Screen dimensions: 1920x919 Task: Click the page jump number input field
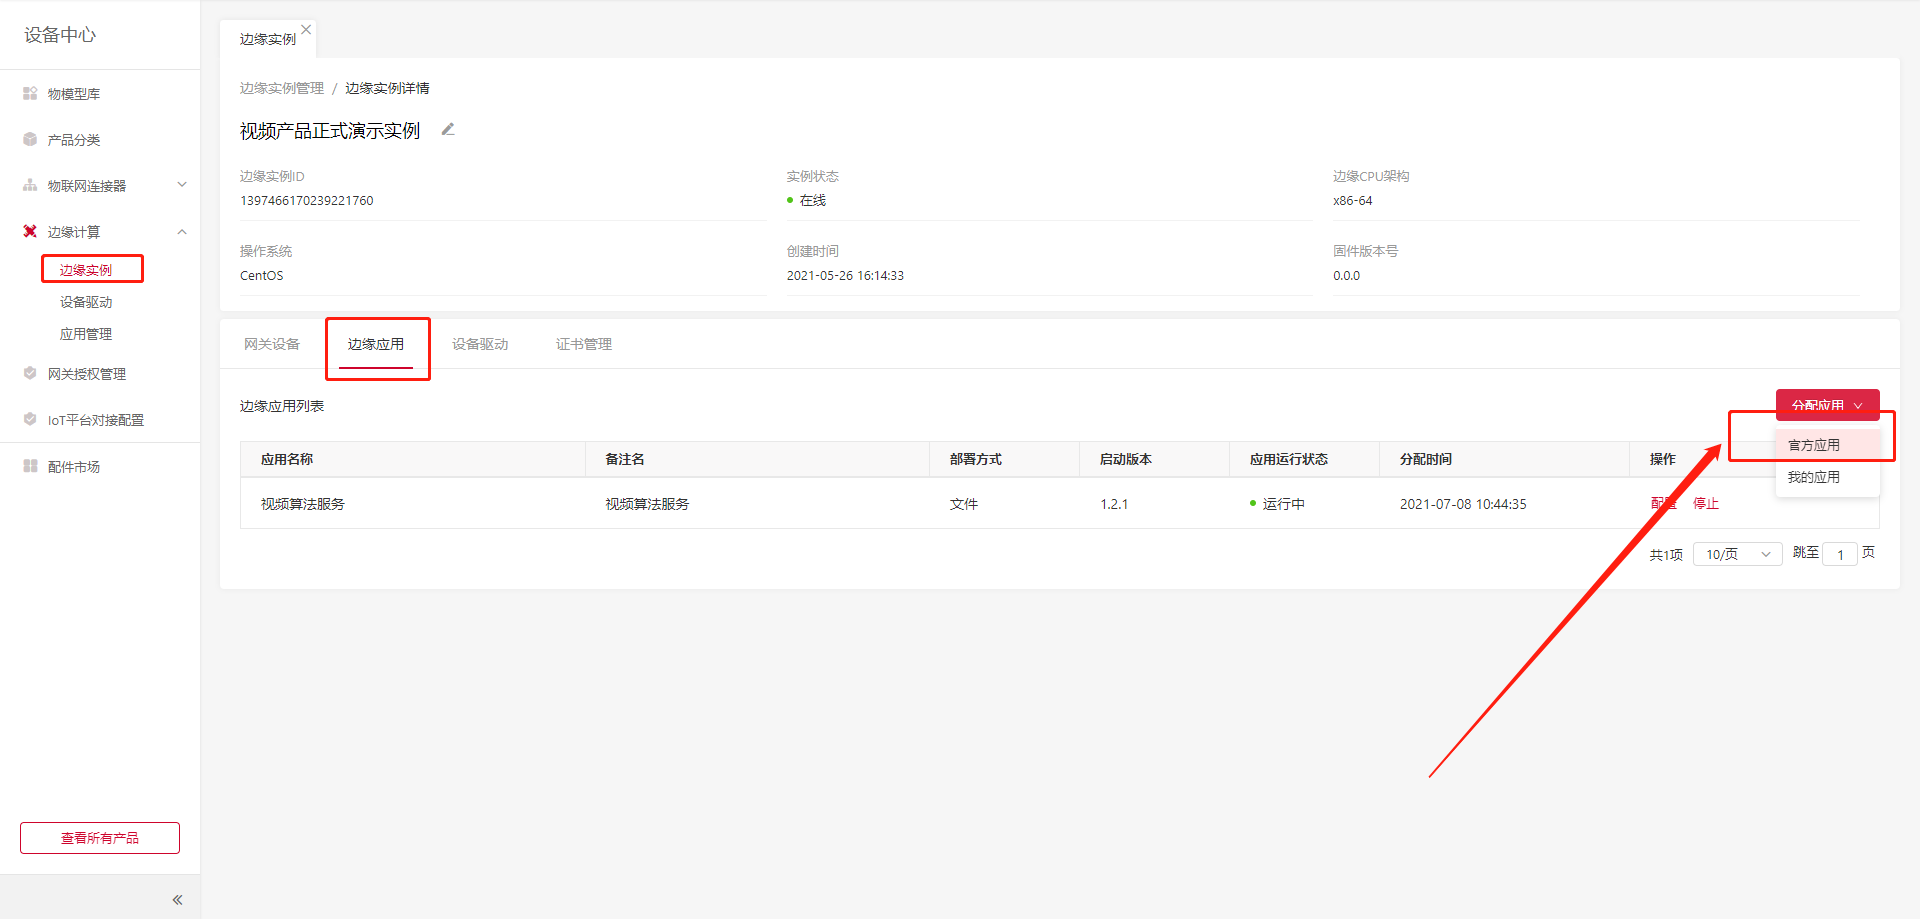1840,554
